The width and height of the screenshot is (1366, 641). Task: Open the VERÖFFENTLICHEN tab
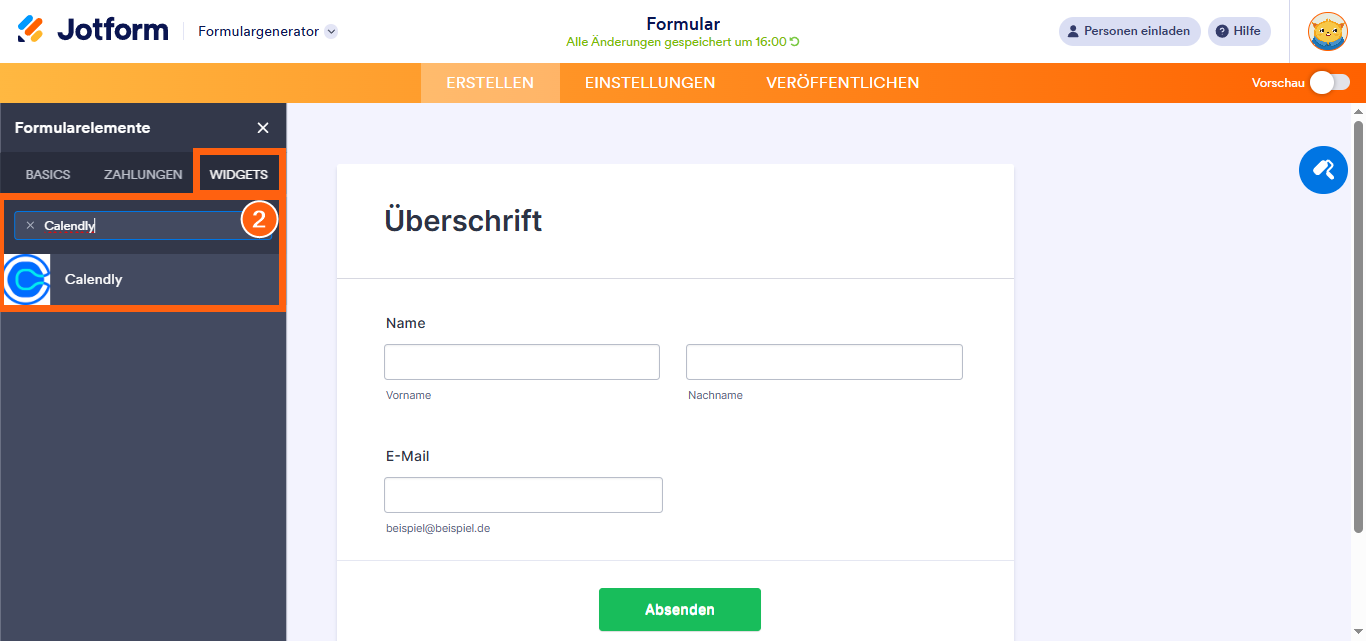pyautogui.click(x=842, y=83)
